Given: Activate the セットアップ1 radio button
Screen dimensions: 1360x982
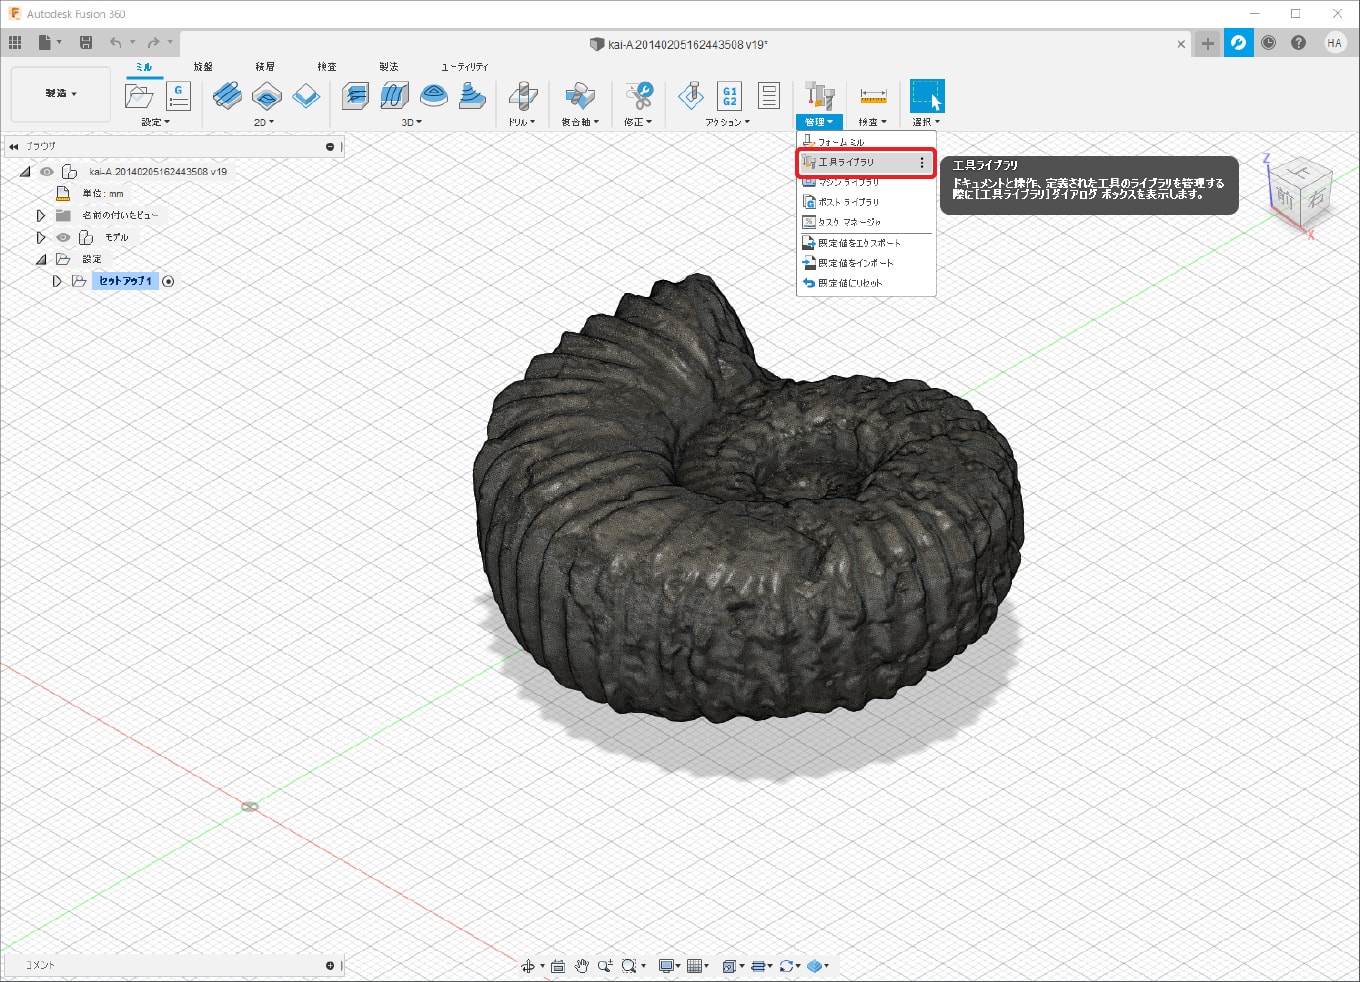Looking at the screenshot, I should click(168, 281).
